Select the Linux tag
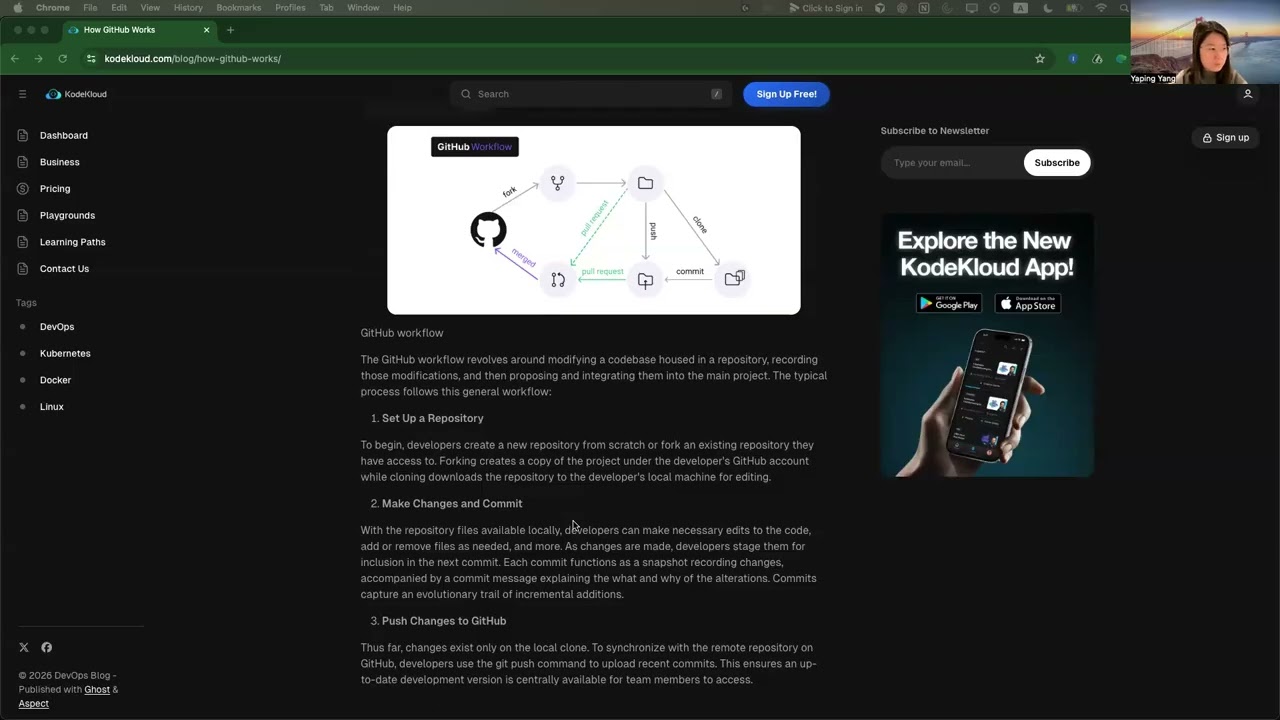The image size is (1280, 720). pyautogui.click(x=52, y=407)
